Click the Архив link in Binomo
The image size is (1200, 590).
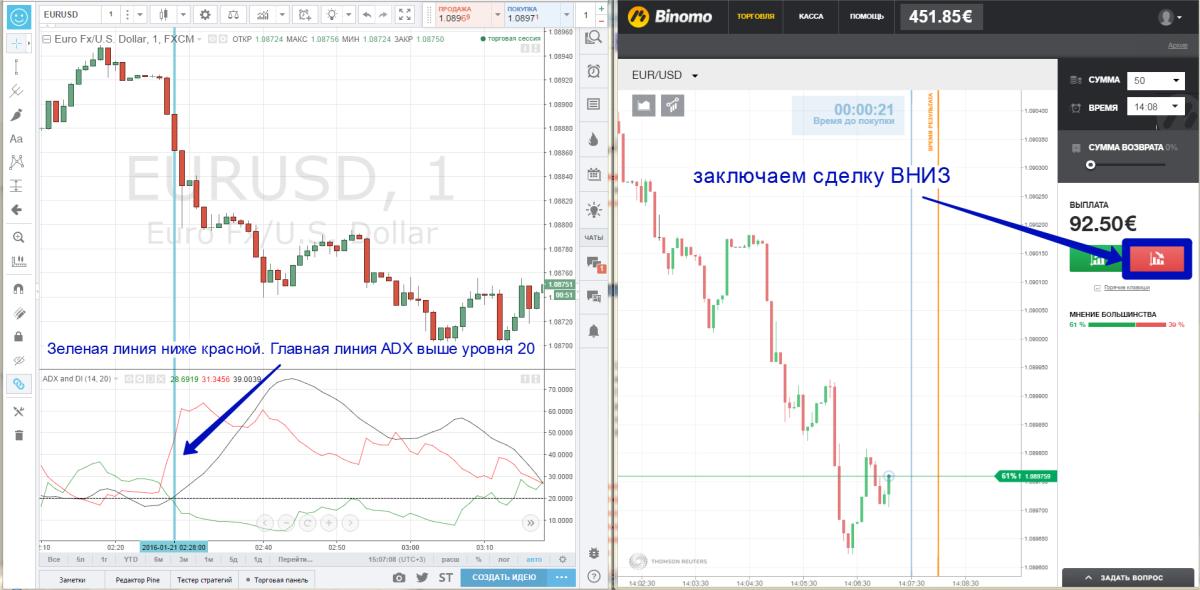click(x=1178, y=46)
